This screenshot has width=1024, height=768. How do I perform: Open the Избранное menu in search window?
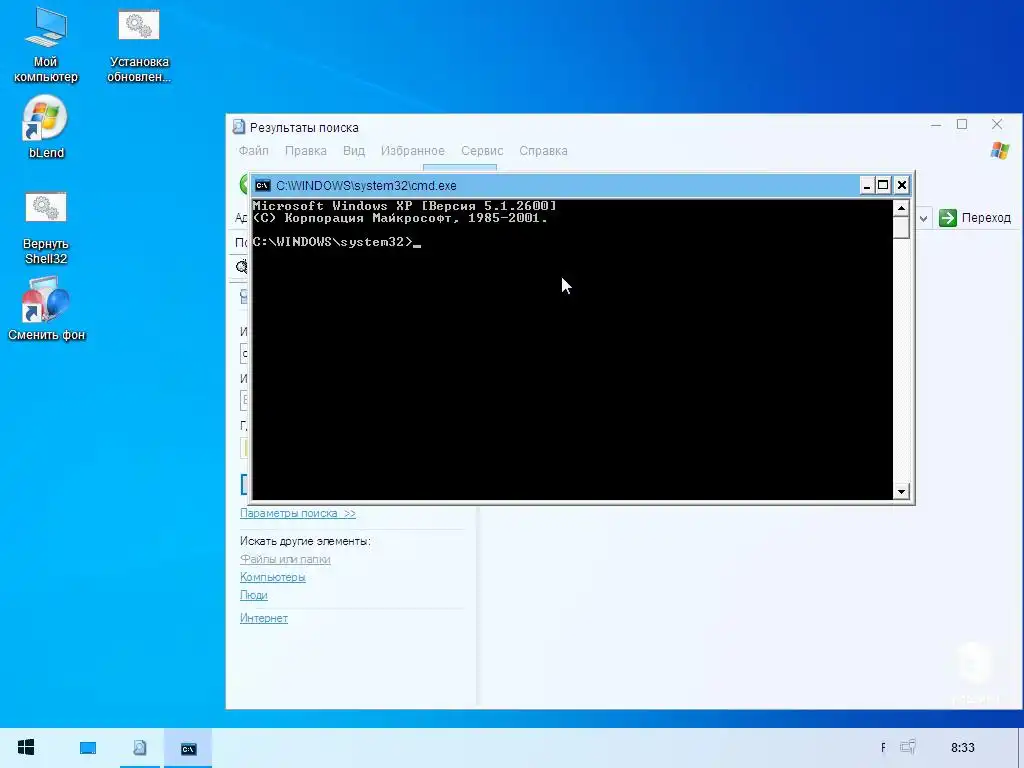tap(413, 151)
